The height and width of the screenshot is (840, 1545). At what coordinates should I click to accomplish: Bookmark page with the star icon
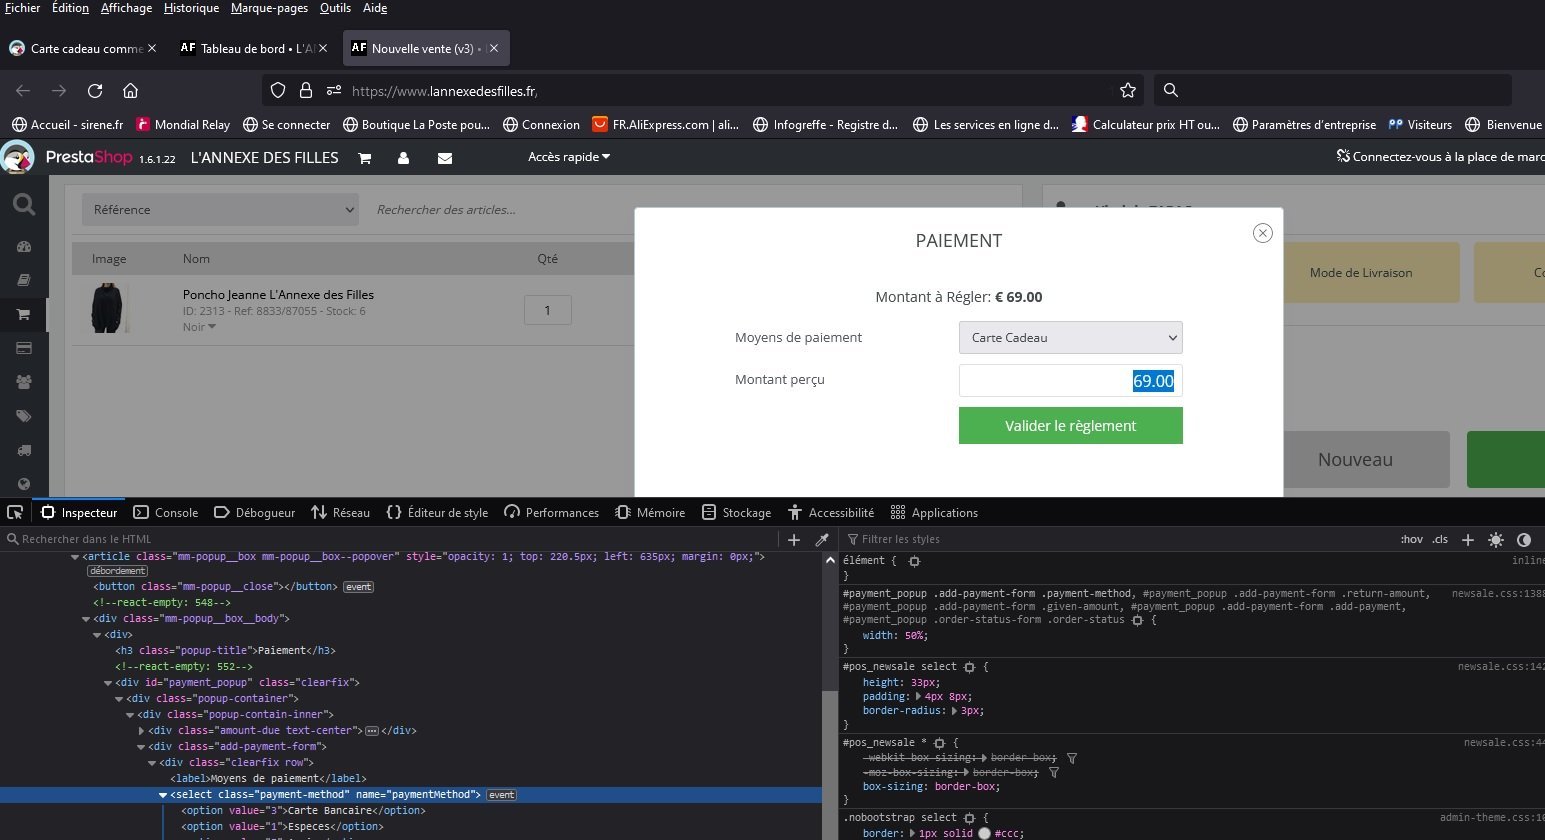[x=1128, y=90]
